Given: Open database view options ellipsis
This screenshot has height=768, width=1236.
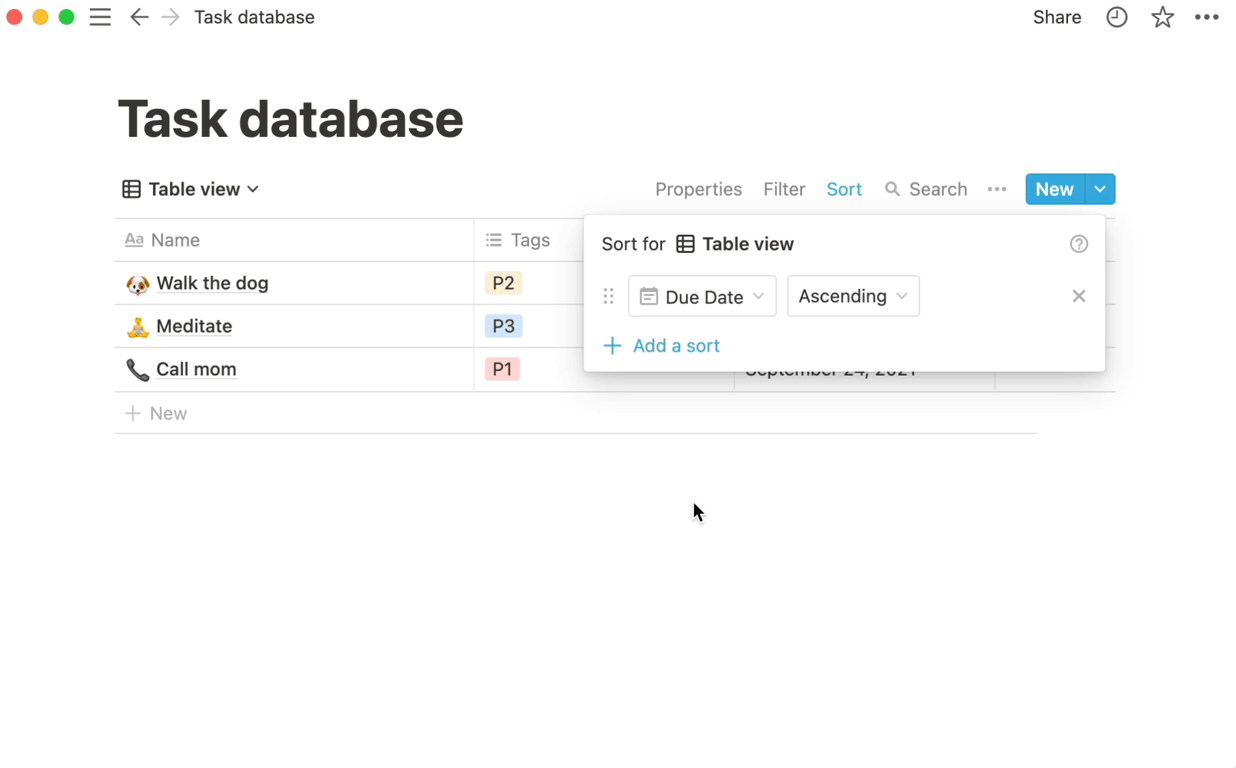Looking at the screenshot, I should (x=996, y=189).
